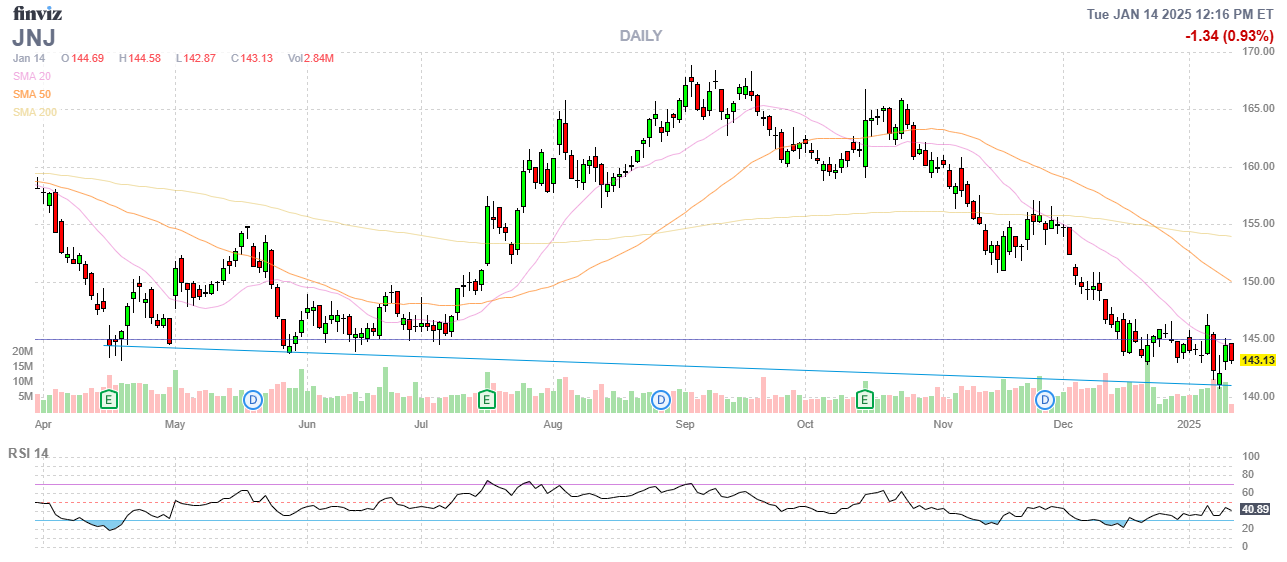Image resolution: width=1287 pixels, height=562 pixels.
Task: Click the 40.89 RSI value tag
Action: pyautogui.click(x=1255, y=509)
